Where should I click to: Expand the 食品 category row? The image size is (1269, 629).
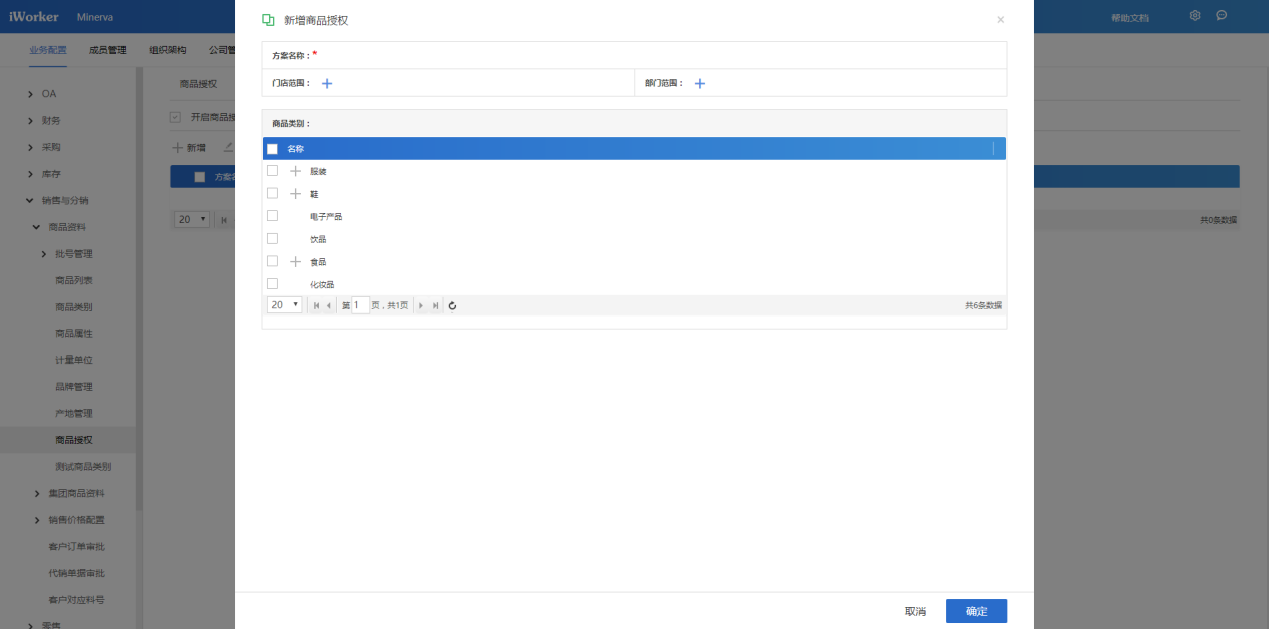[x=295, y=262]
